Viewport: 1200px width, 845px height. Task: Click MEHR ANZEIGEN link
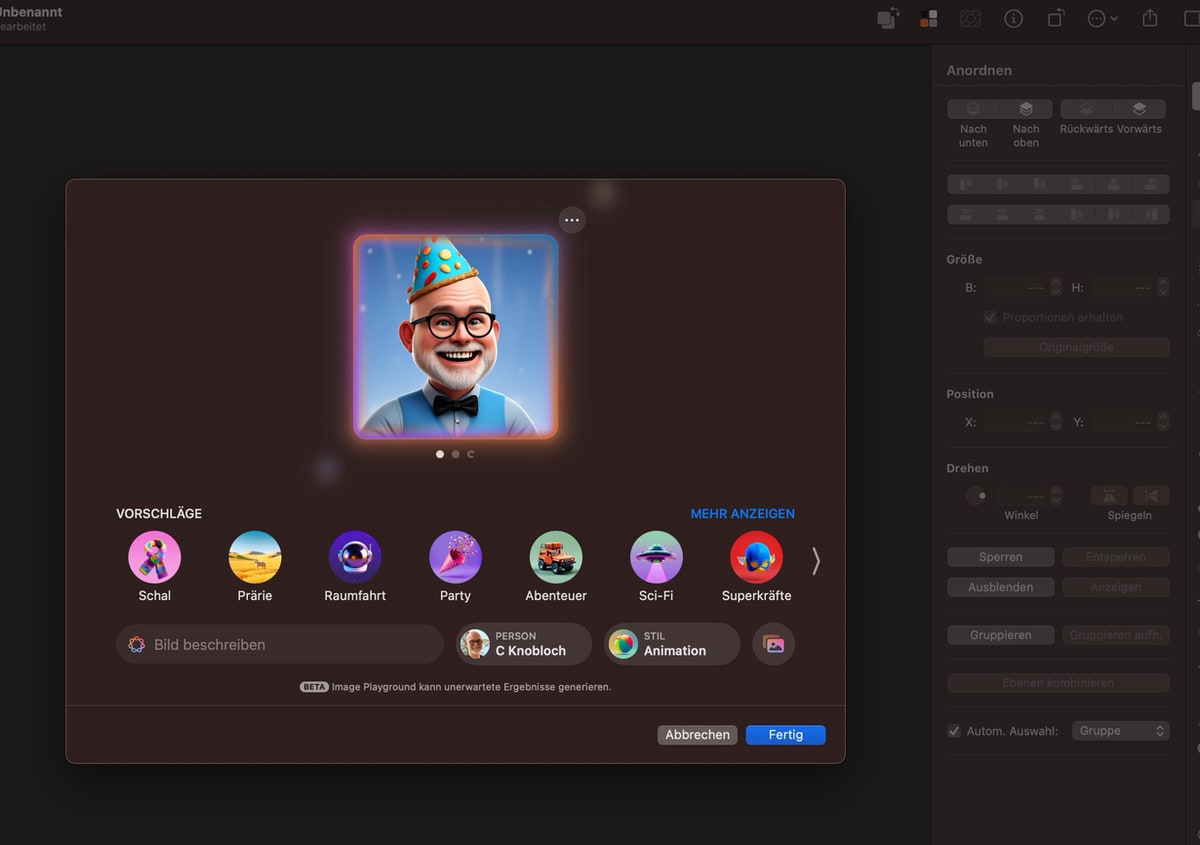pos(742,514)
